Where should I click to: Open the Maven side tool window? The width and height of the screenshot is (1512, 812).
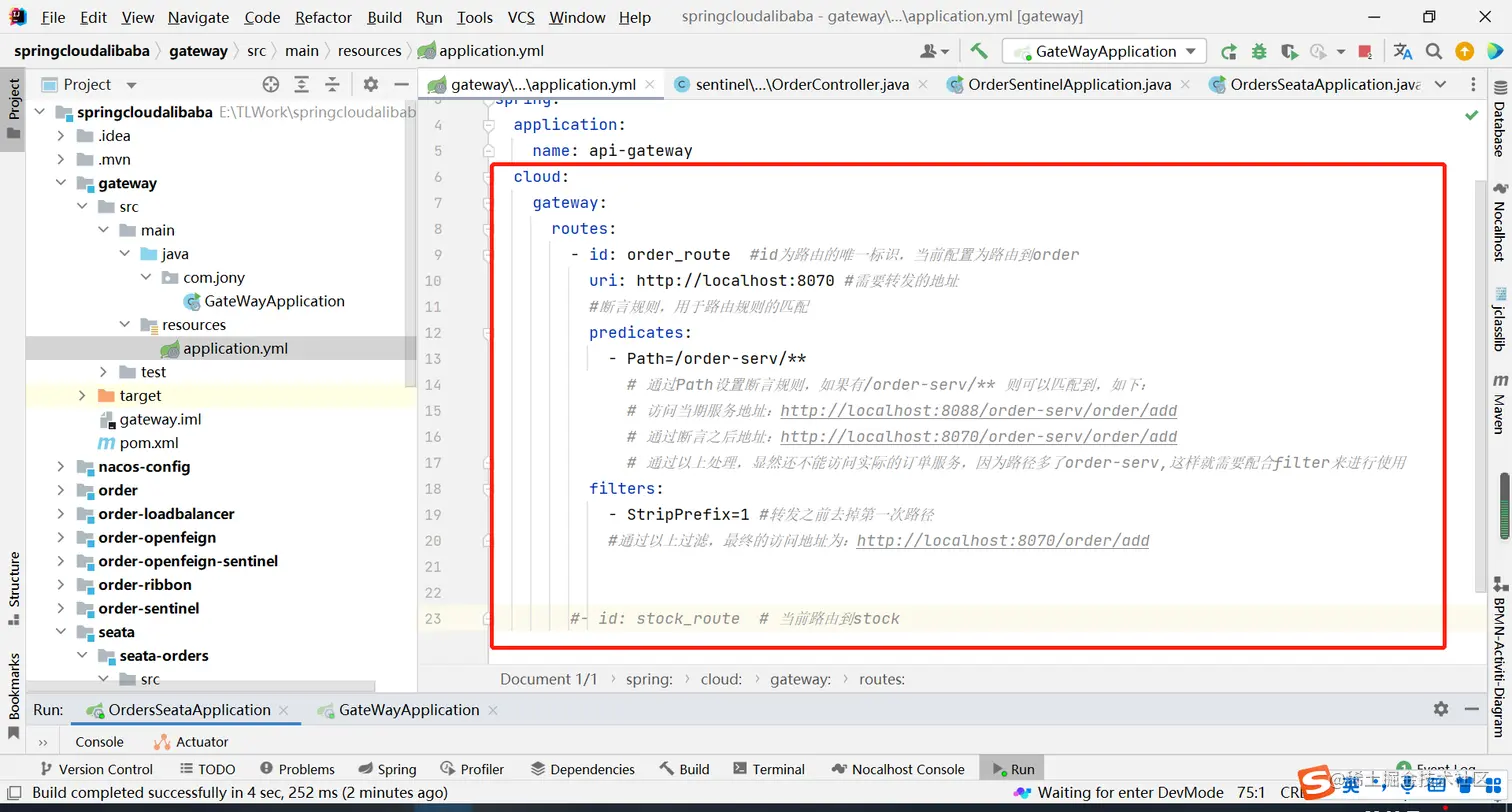click(1500, 404)
